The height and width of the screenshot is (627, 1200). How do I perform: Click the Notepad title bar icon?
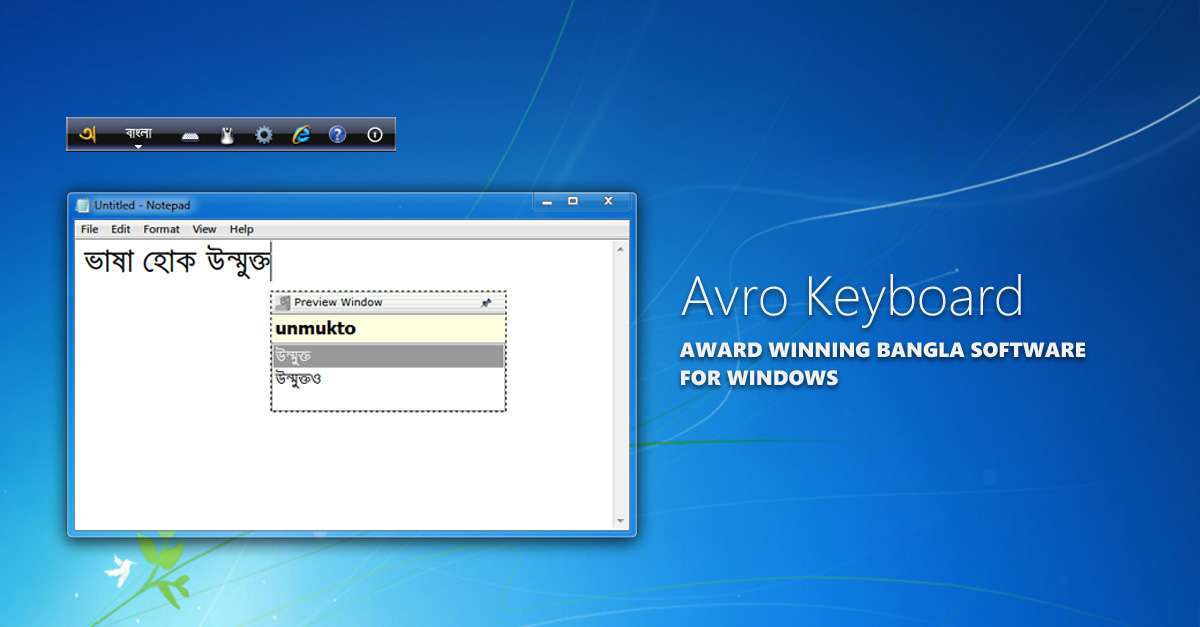(x=83, y=205)
